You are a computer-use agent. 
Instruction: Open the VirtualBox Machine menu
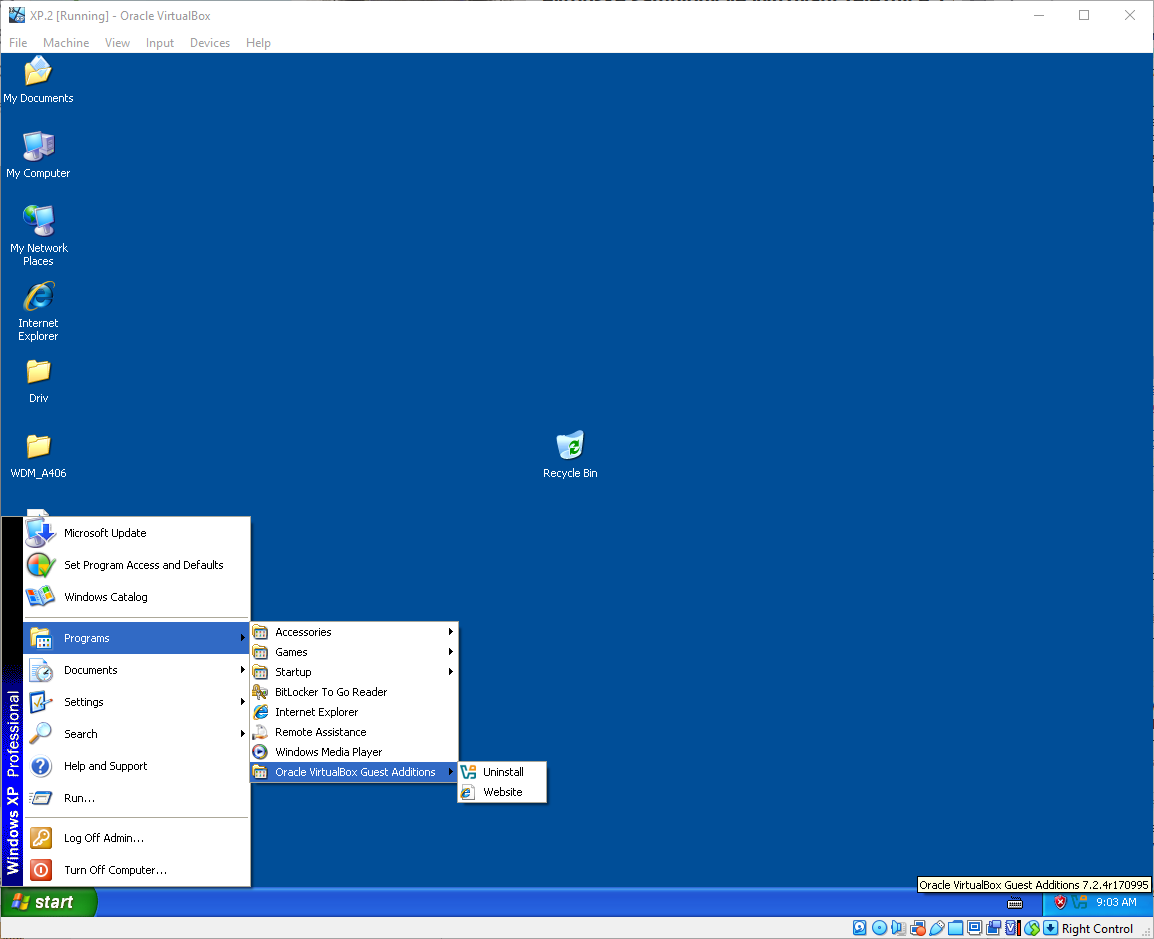click(x=66, y=43)
